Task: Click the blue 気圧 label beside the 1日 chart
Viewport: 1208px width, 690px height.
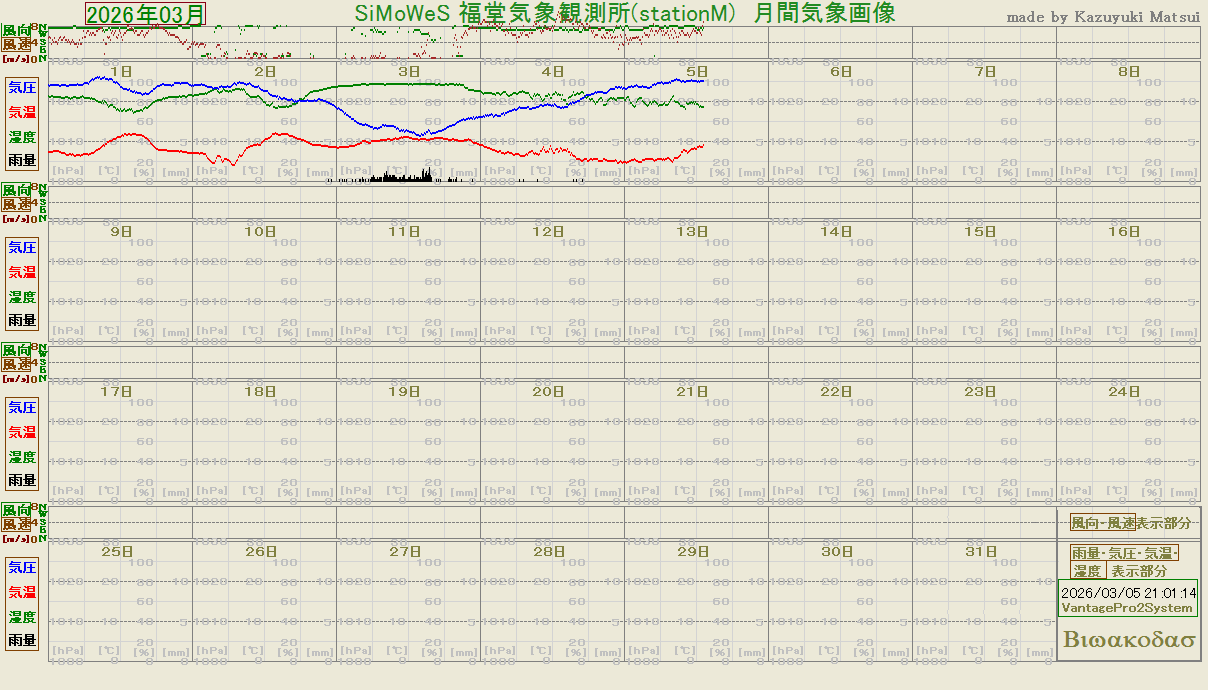Action: [x=22, y=87]
